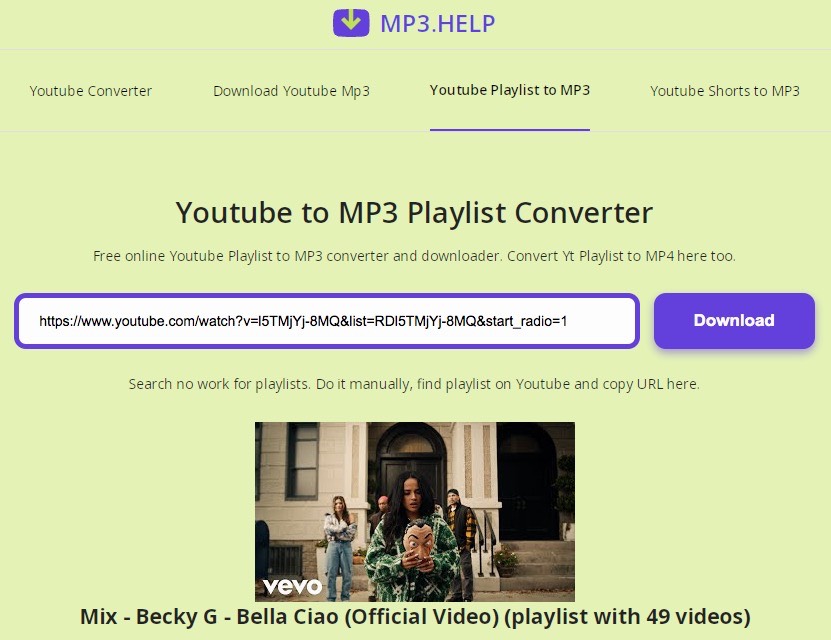This screenshot has height=640, width=831.
Task: Click the Becky G Bella Ciao video thumbnail
Action: pyautogui.click(x=415, y=511)
